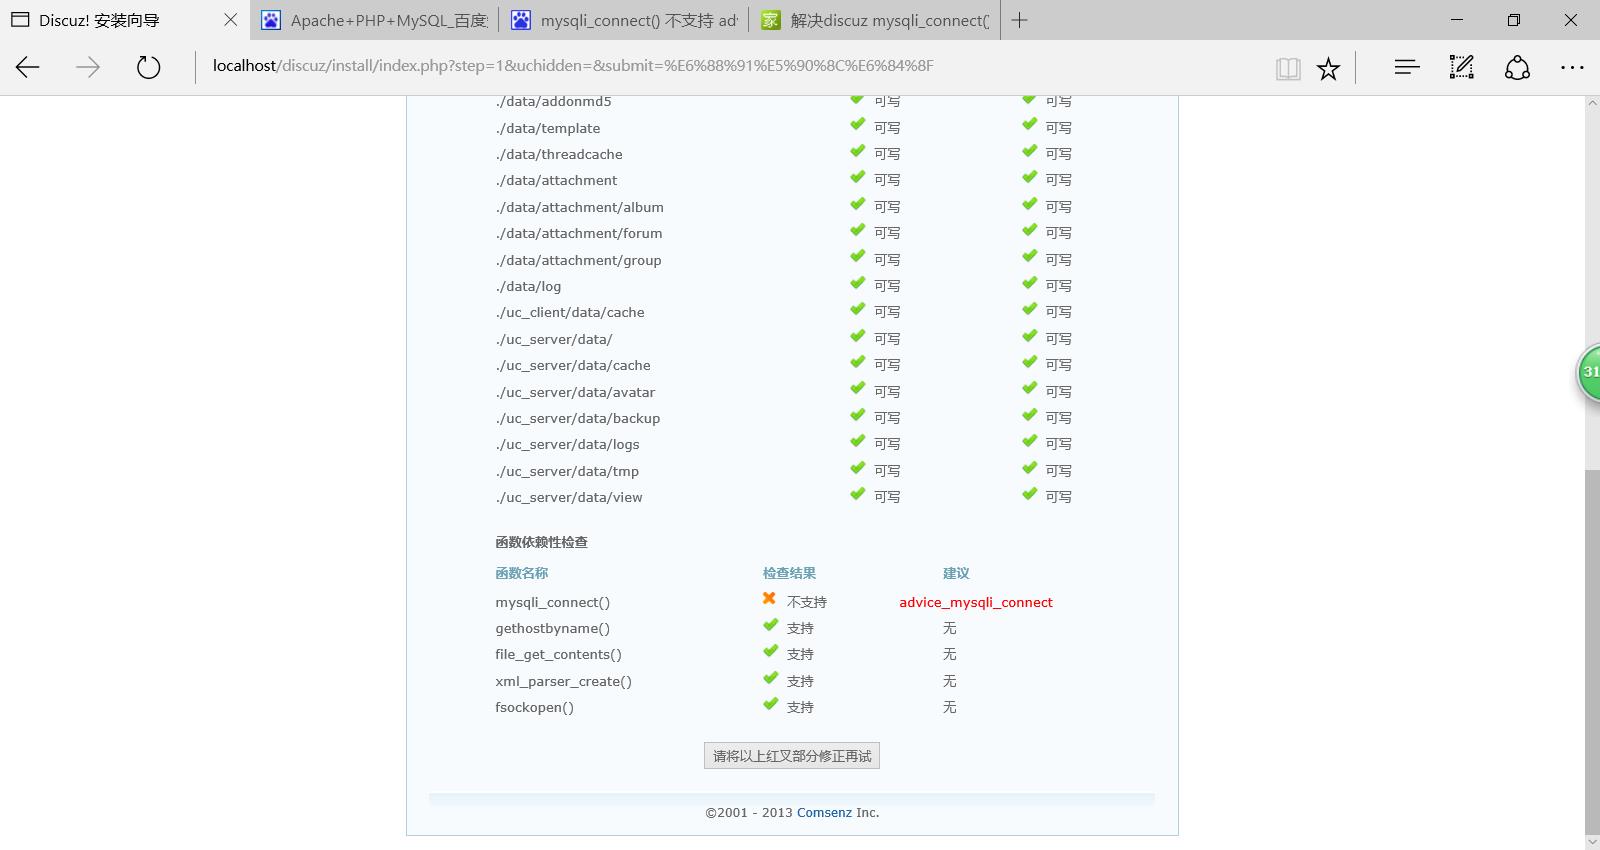Click the scrollbar down arrow

[1592, 842]
